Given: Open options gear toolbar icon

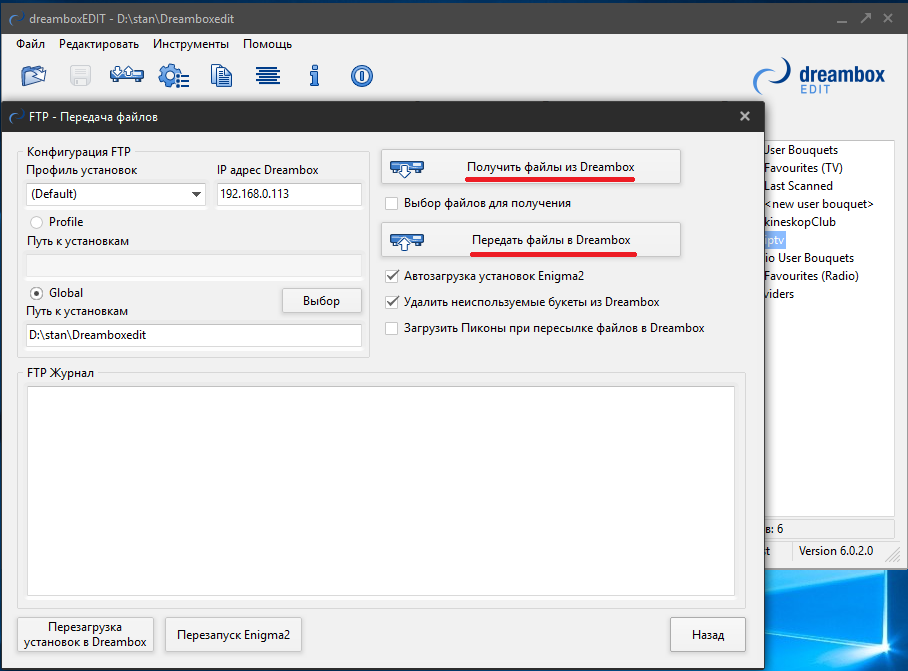Looking at the screenshot, I should 174,76.
